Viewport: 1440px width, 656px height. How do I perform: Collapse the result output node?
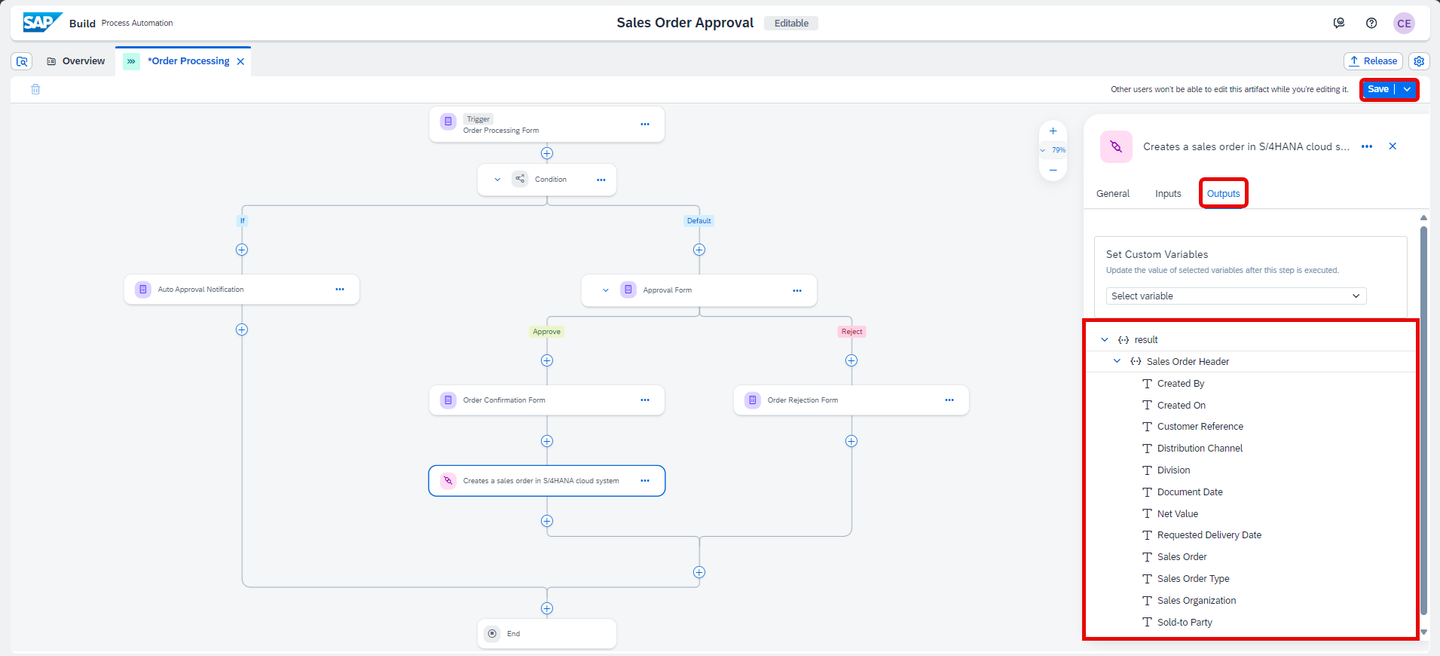click(1105, 340)
